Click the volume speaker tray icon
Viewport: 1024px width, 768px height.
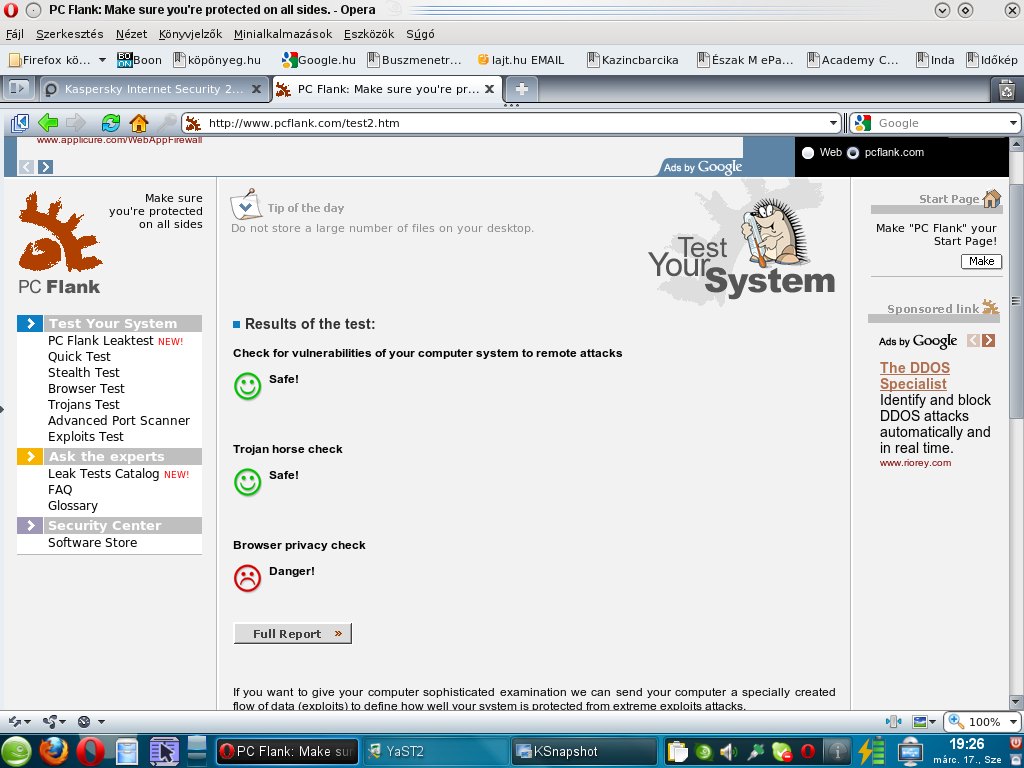coord(729,752)
